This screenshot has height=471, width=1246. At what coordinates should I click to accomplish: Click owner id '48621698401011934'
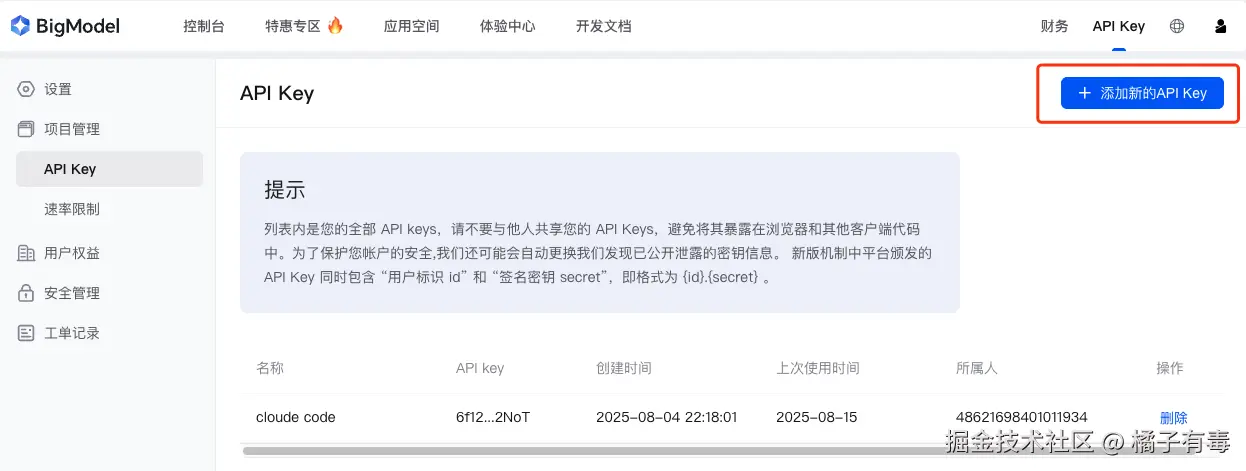(1021, 417)
